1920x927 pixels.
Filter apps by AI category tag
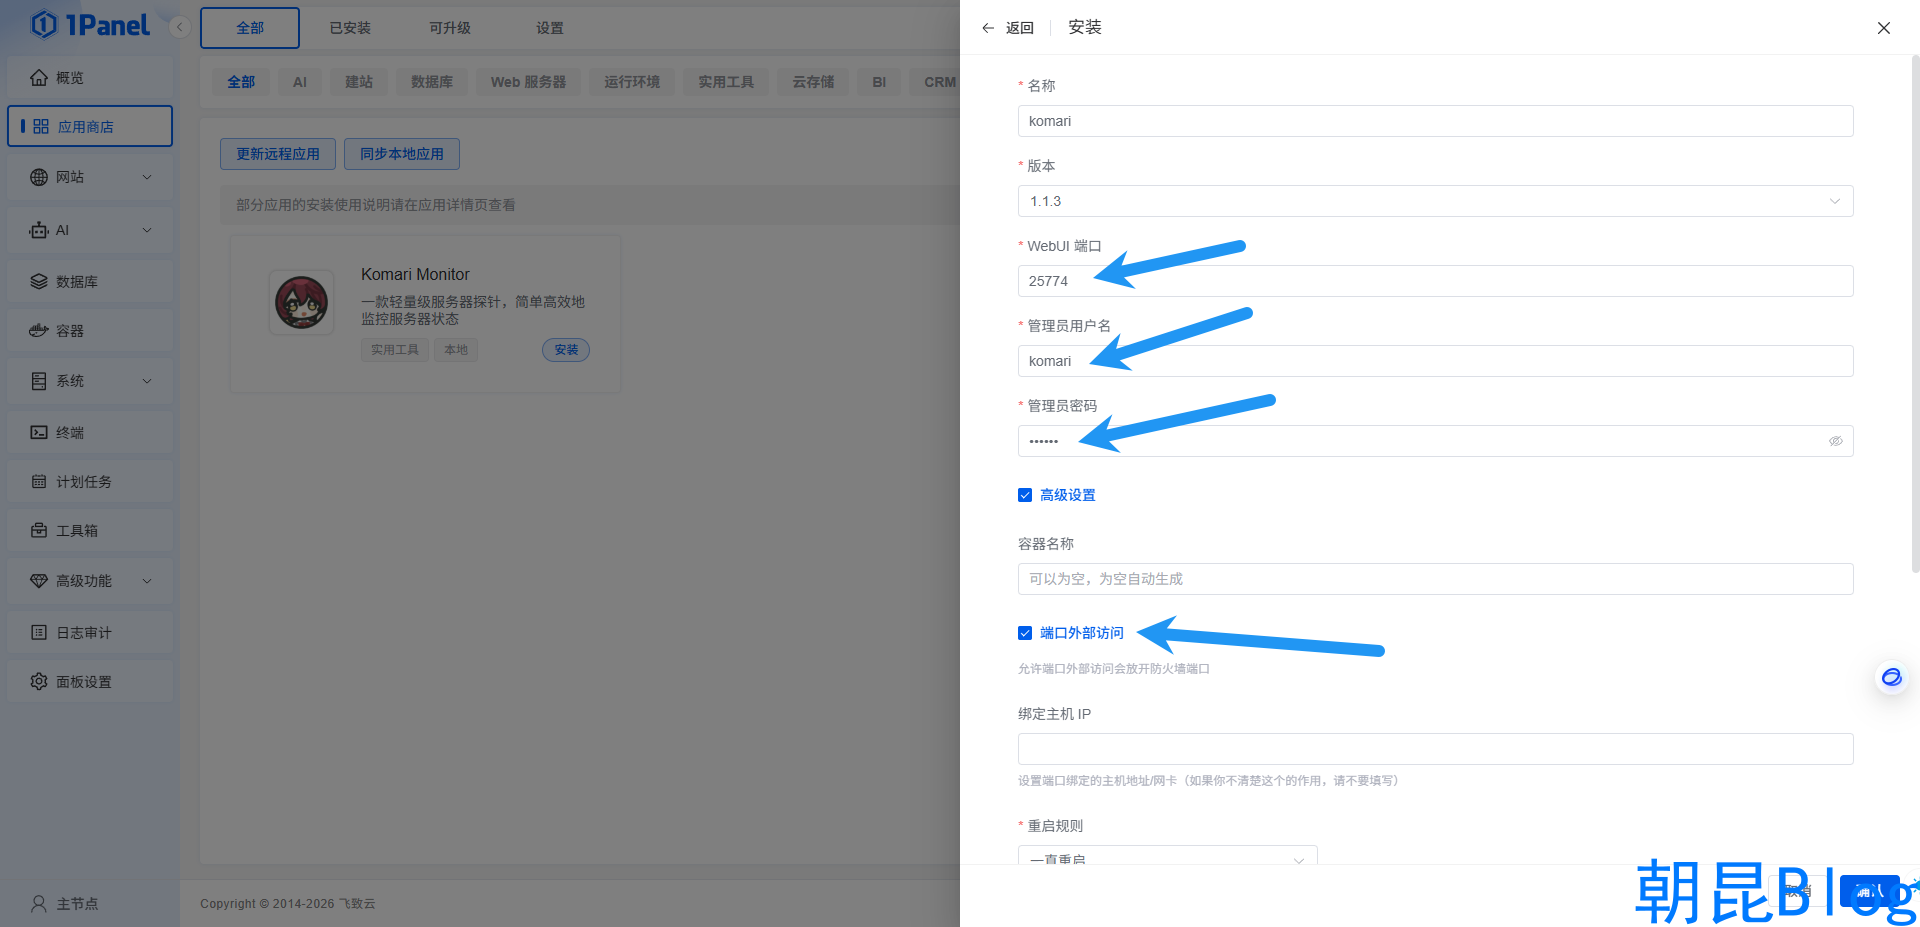click(300, 82)
